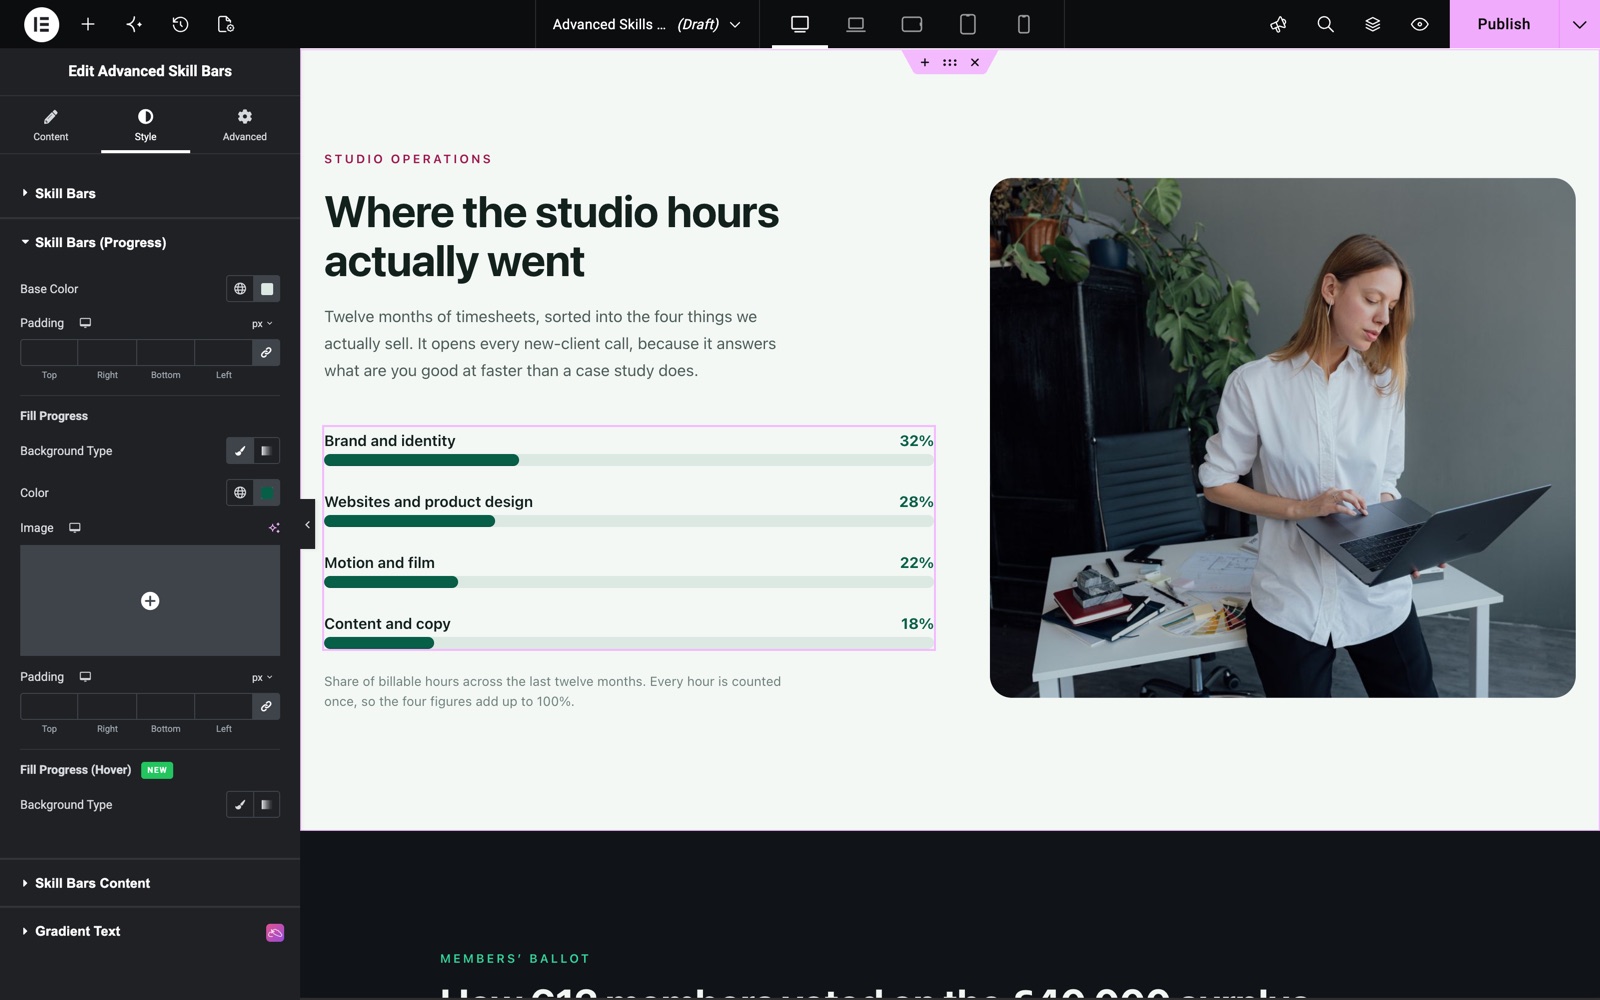Click the Add Element plus icon in the top bar
1600x1000 pixels.
88,24
